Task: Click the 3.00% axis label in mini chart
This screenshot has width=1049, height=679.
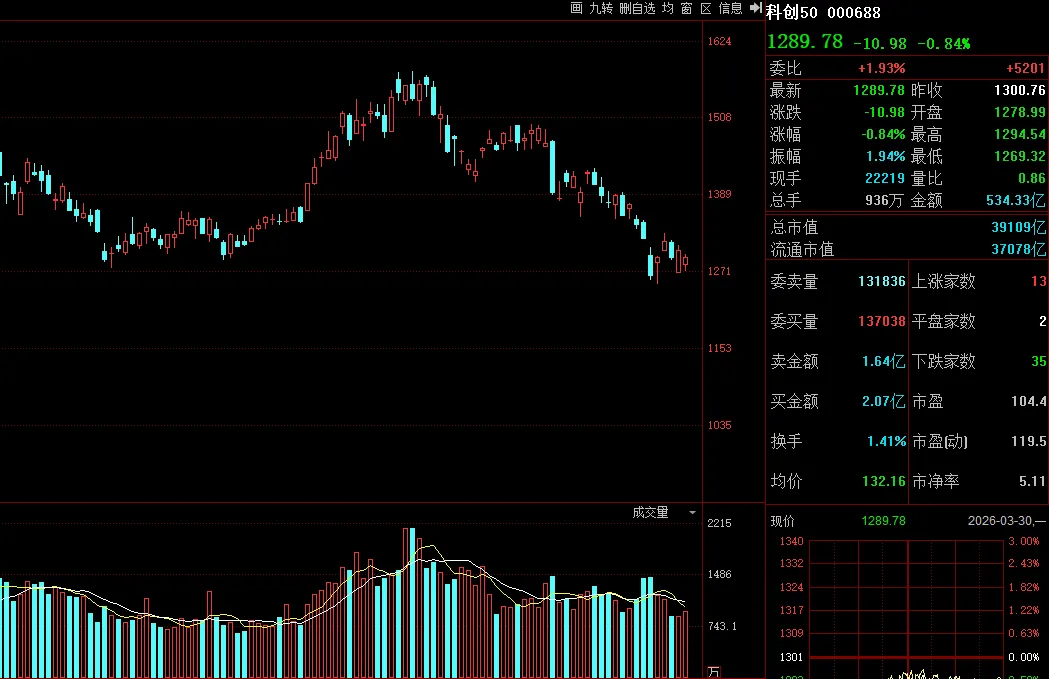Action: [1024, 541]
